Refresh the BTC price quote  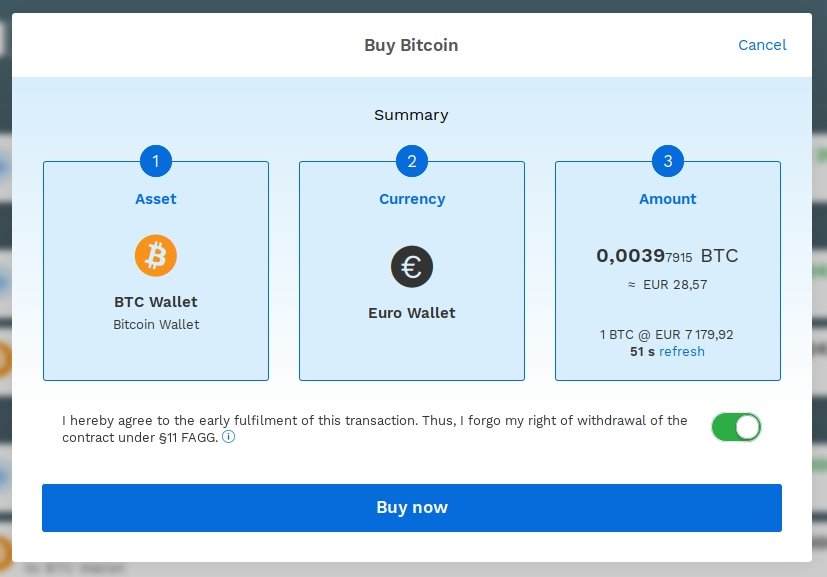(x=682, y=351)
